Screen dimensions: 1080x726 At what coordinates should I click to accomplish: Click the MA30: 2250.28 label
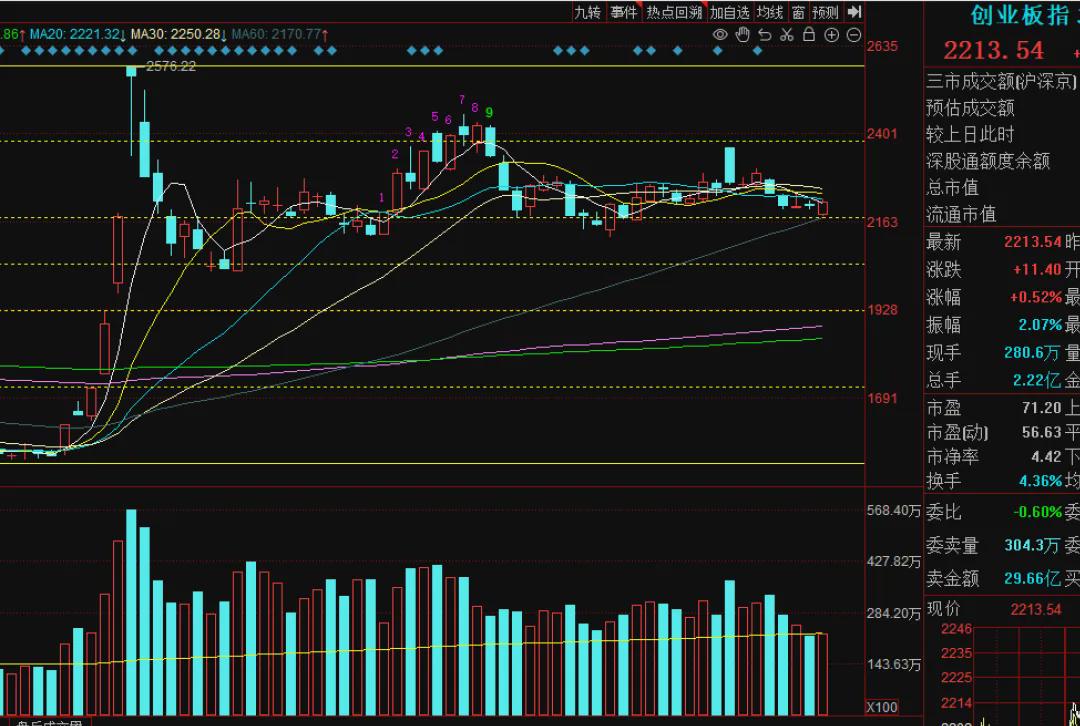[178, 33]
